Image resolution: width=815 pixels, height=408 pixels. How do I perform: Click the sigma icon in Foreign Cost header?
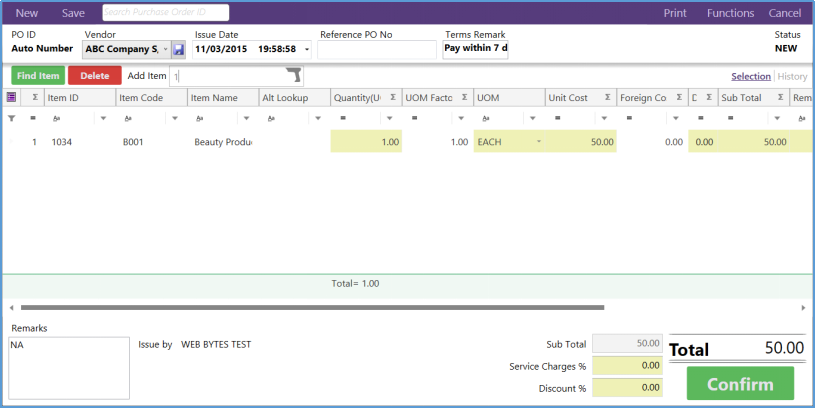679,97
